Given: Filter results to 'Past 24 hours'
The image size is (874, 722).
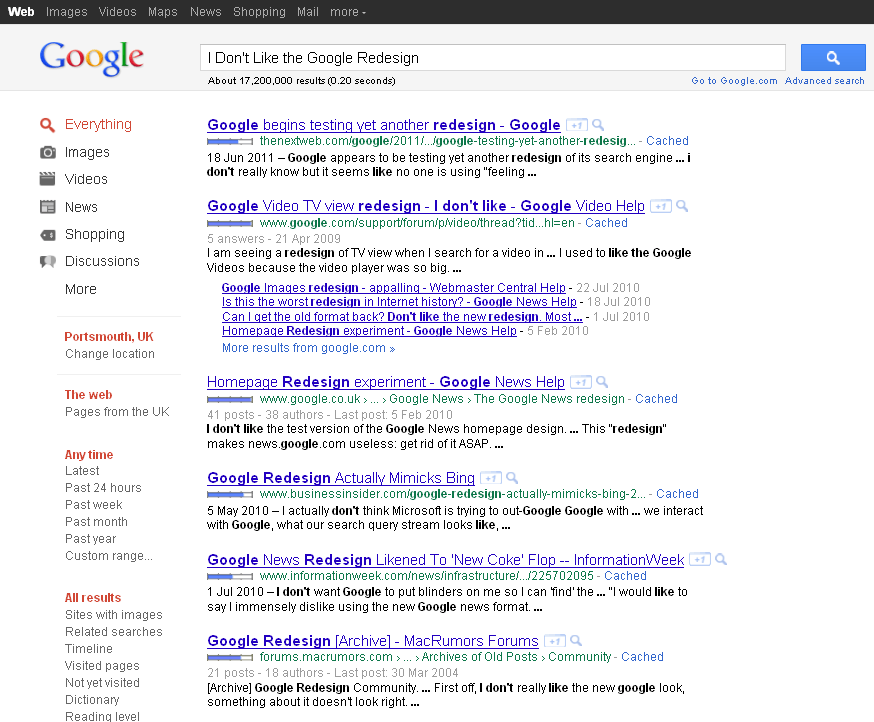Looking at the screenshot, I should pos(103,488).
